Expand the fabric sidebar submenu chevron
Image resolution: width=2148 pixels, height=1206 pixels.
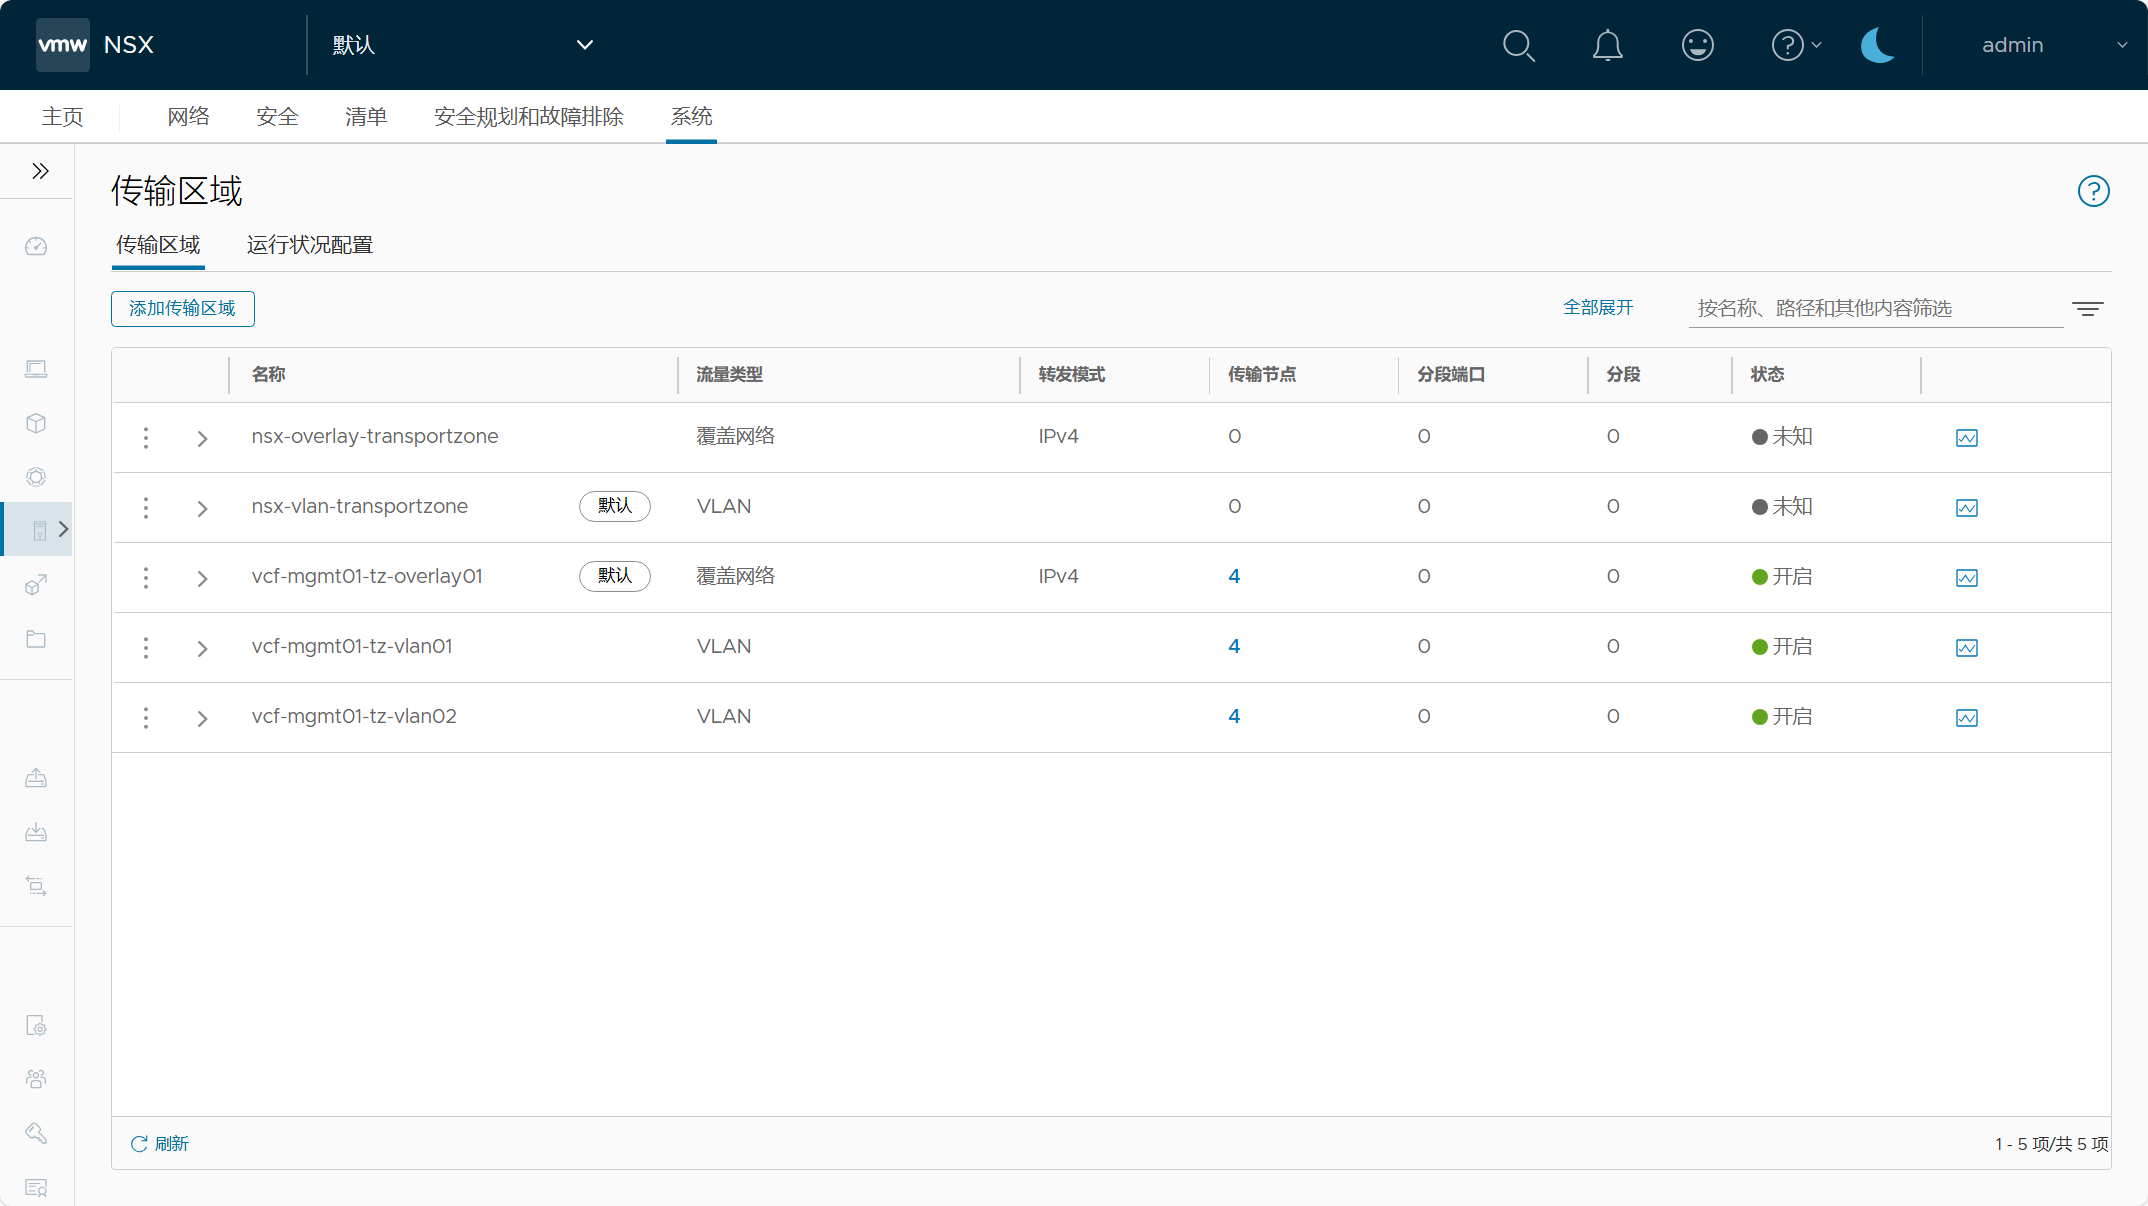(63, 529)
